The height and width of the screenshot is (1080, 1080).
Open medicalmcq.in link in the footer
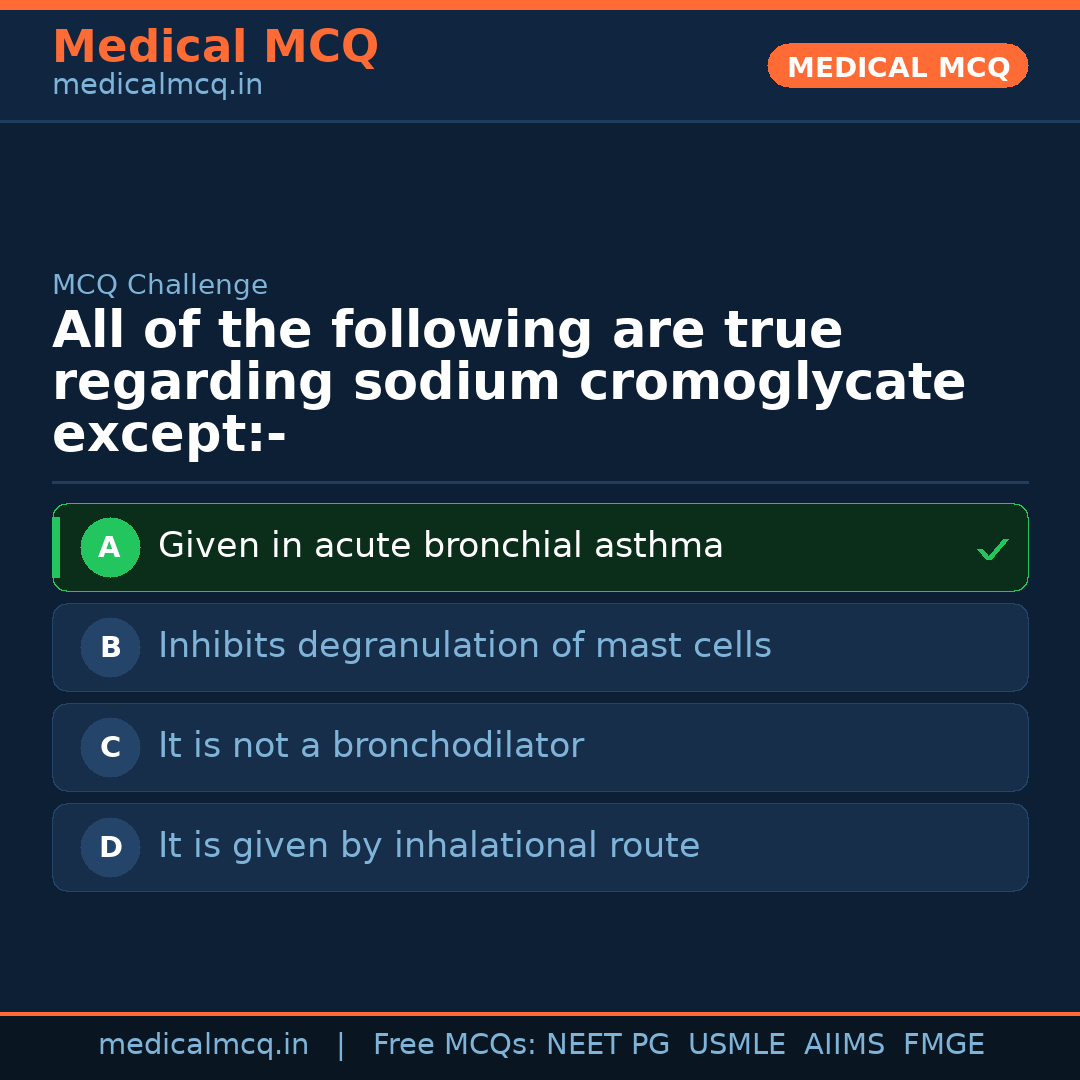pyautogui.click(x=203, y=1045)
